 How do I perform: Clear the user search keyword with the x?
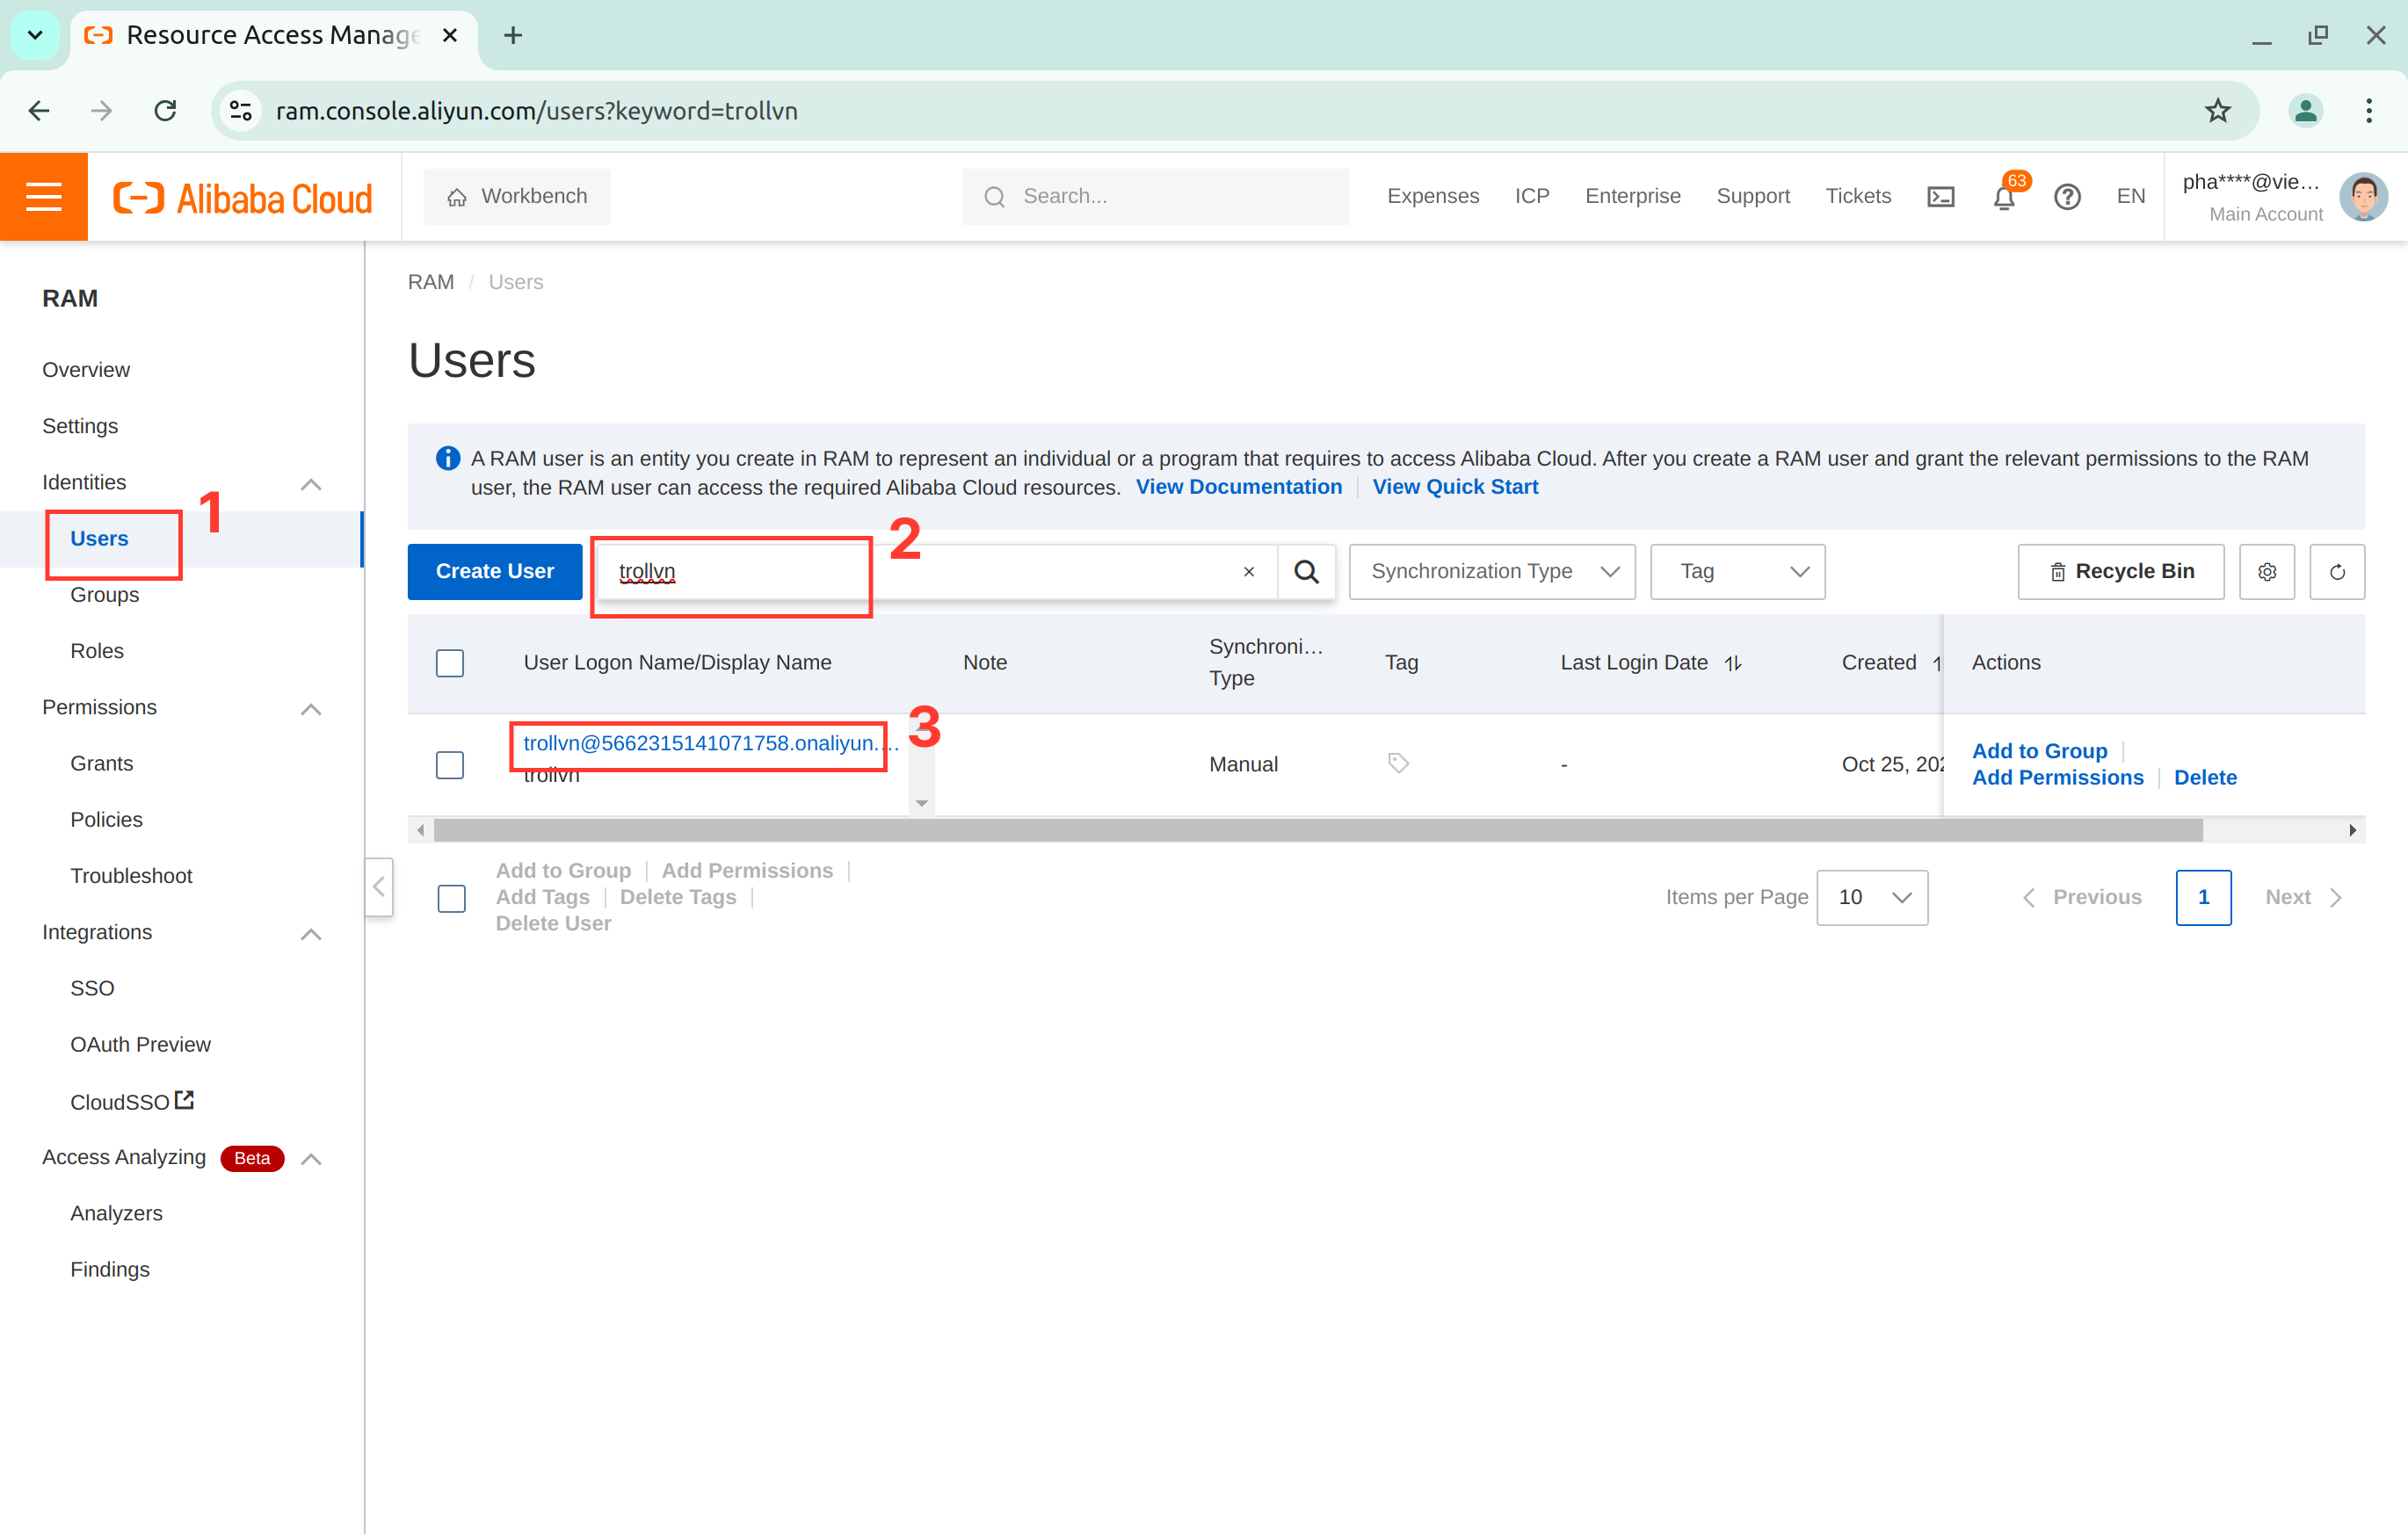coord(1248,572)
